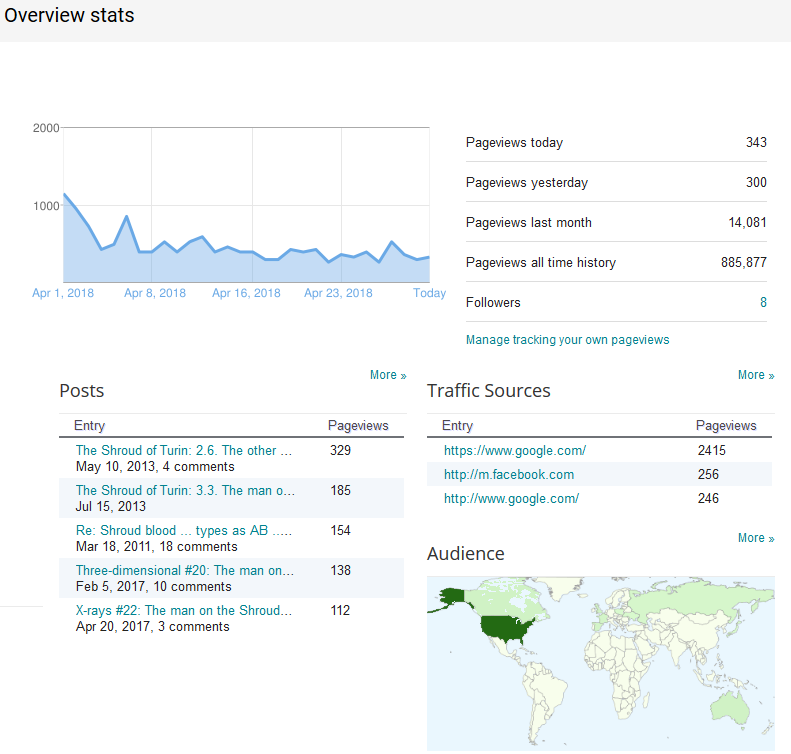
Task: Click 'May 10, 2013, 4 comments' text
Action: point(155,467)
